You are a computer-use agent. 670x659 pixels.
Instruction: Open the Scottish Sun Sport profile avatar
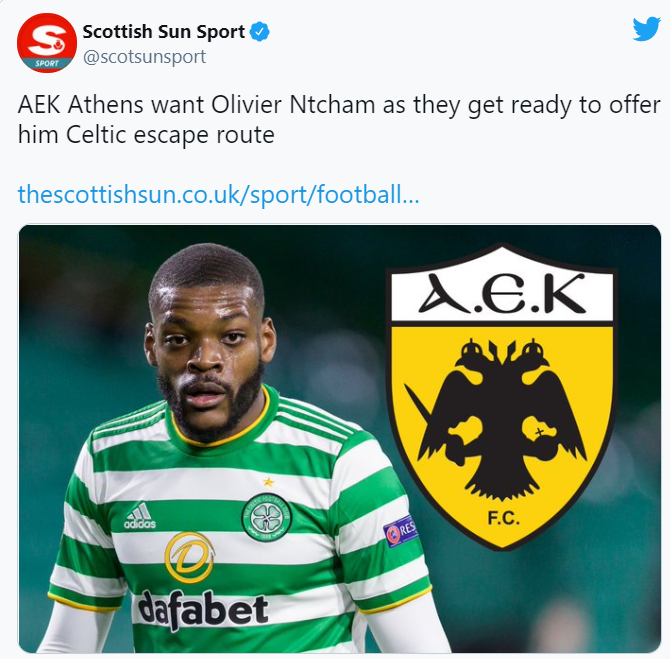pos(47,43)
